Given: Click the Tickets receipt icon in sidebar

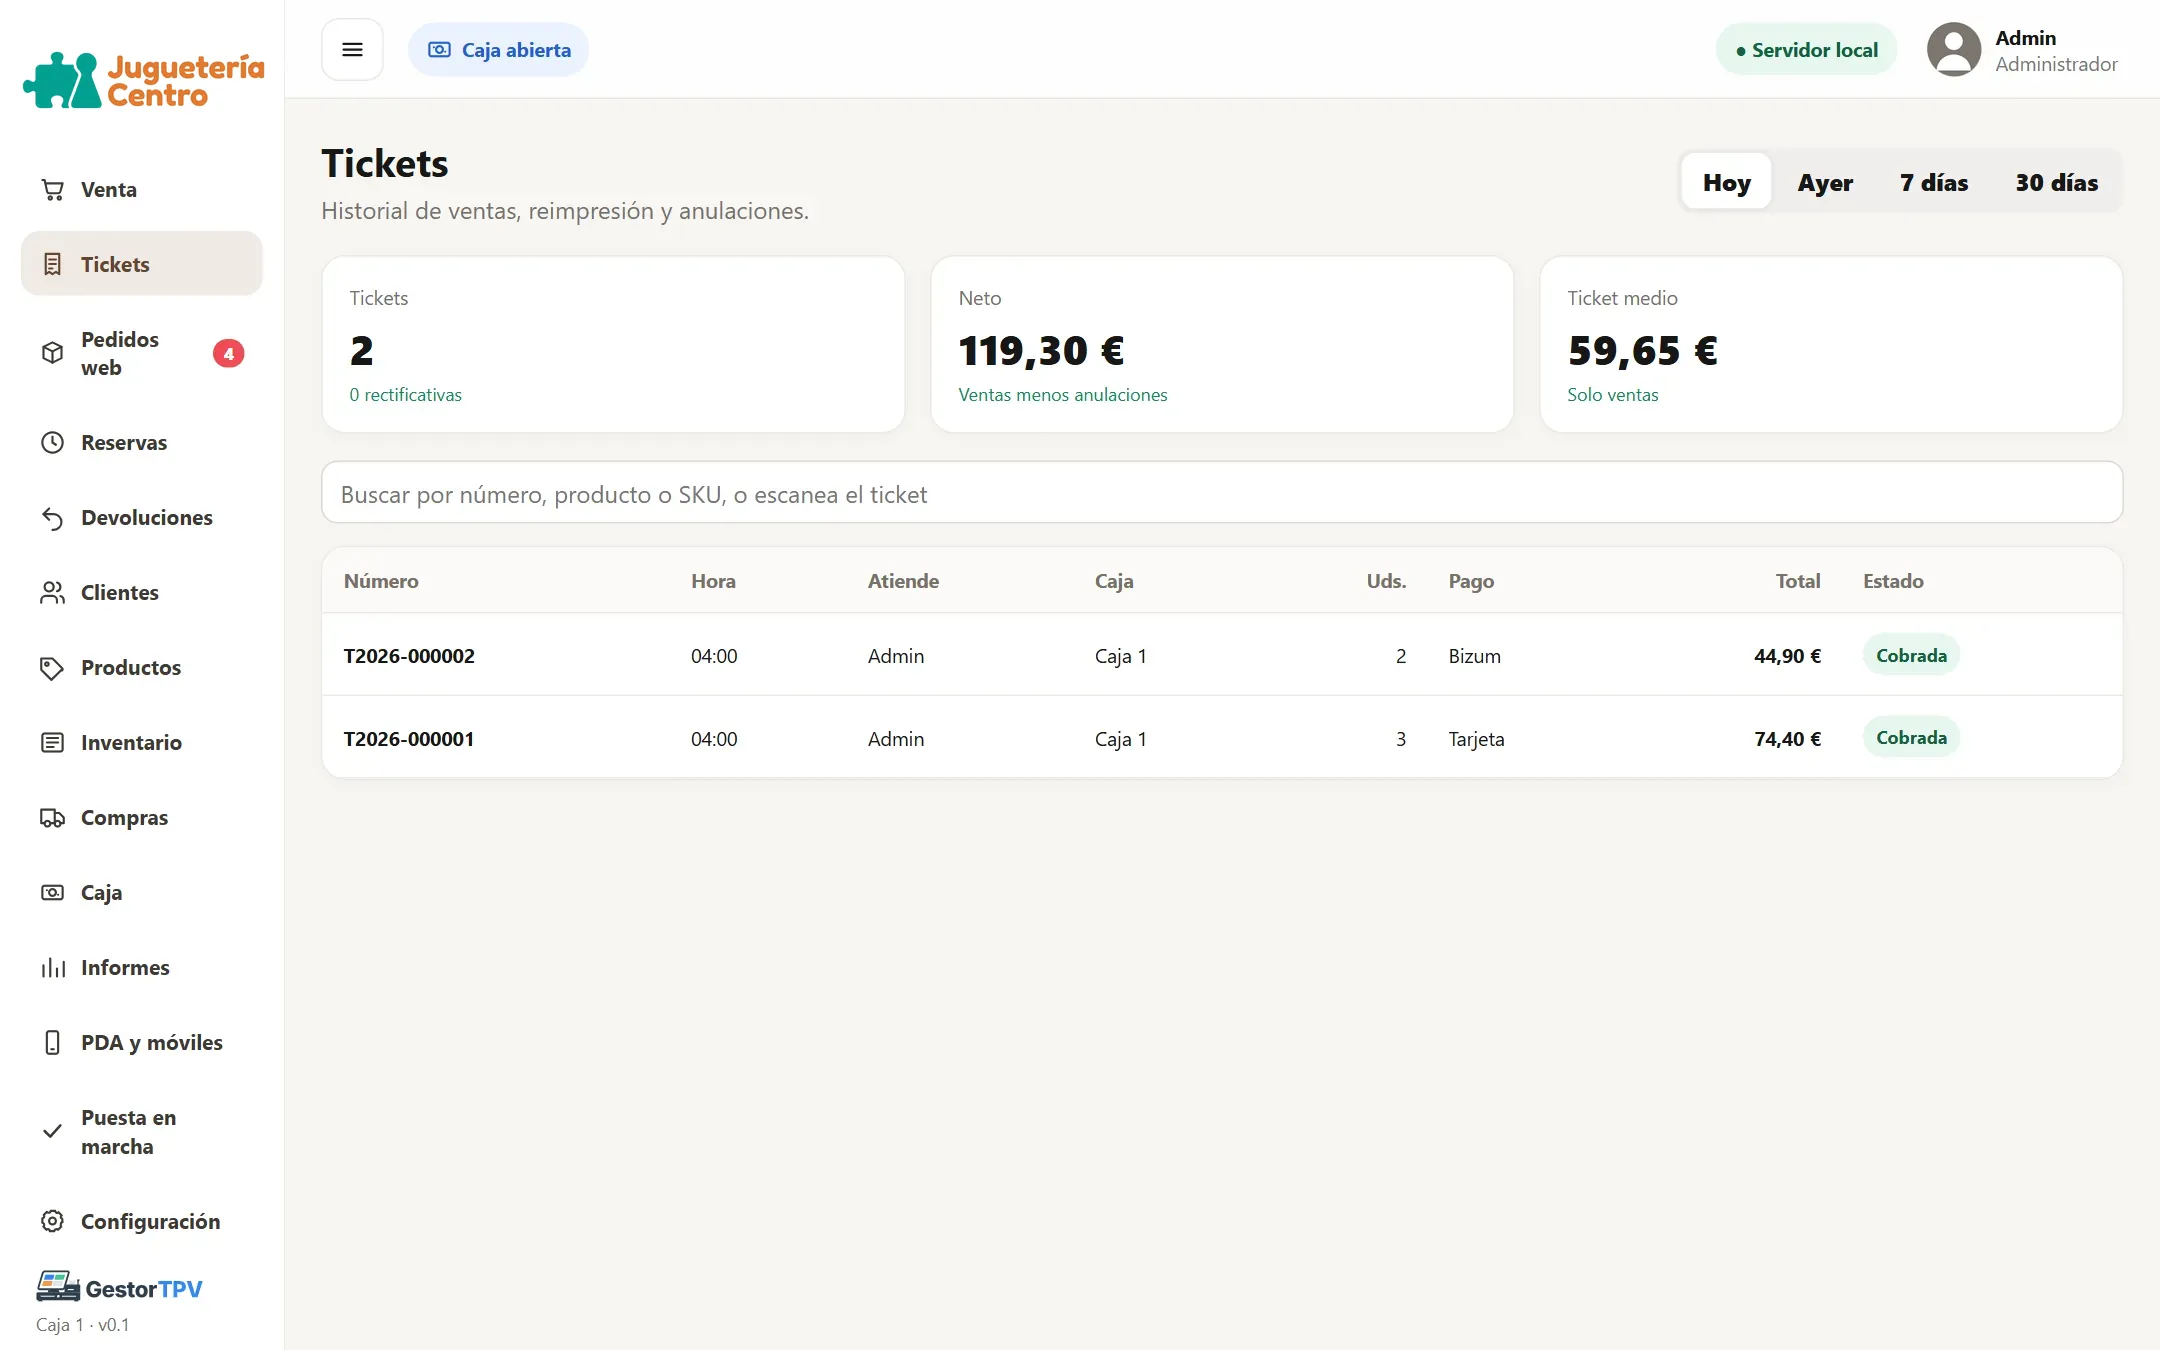Looking at the screenshot, I should point(52,265).
